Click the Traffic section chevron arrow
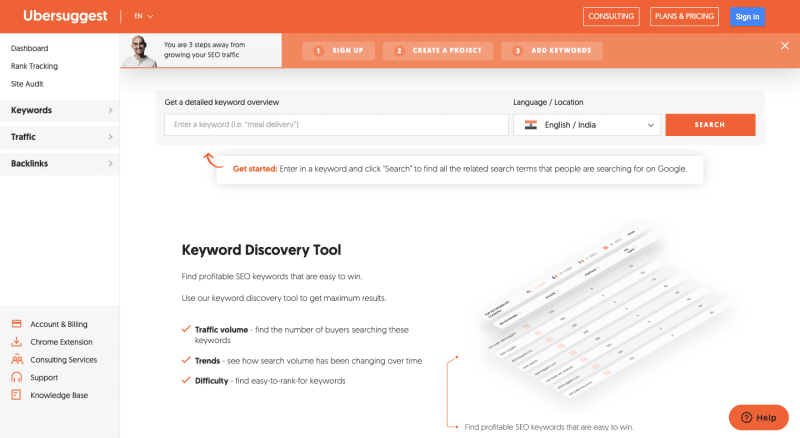This screenshot has height=438, width=800. [x=110, y=137]
